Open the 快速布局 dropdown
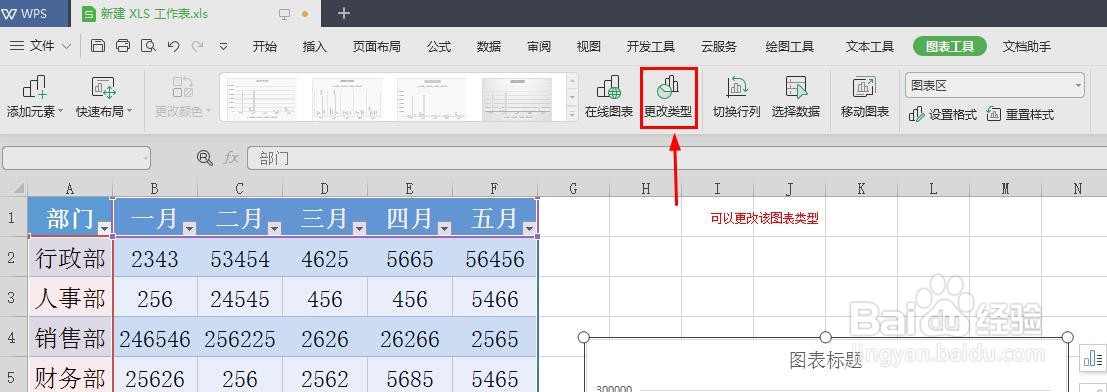Viewport: 1107px width, 392px height. (x=104, y=97)
